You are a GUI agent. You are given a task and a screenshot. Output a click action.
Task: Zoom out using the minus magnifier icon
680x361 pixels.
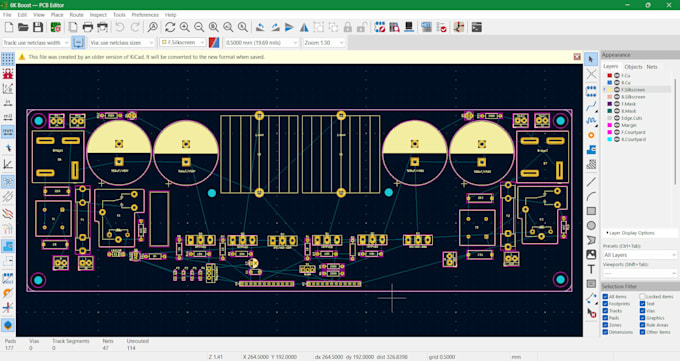[x=199, y=27]
